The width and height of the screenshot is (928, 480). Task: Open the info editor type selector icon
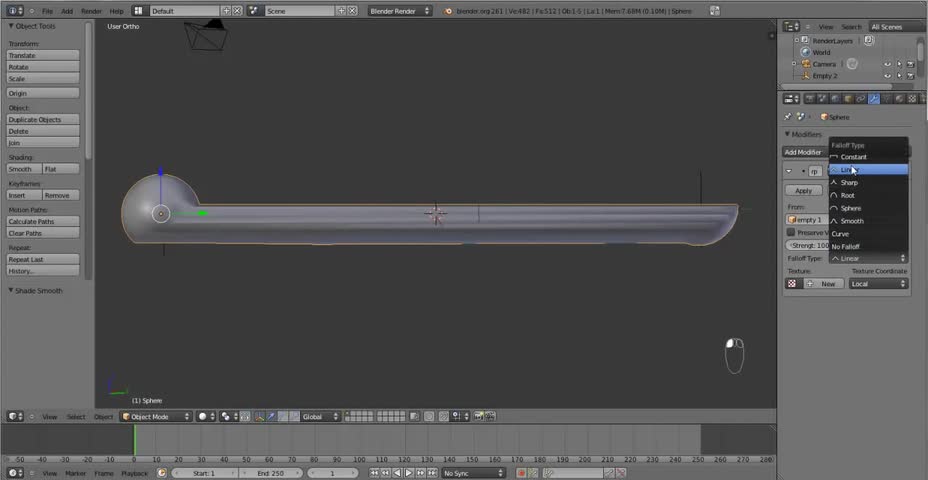coord(15,11)
